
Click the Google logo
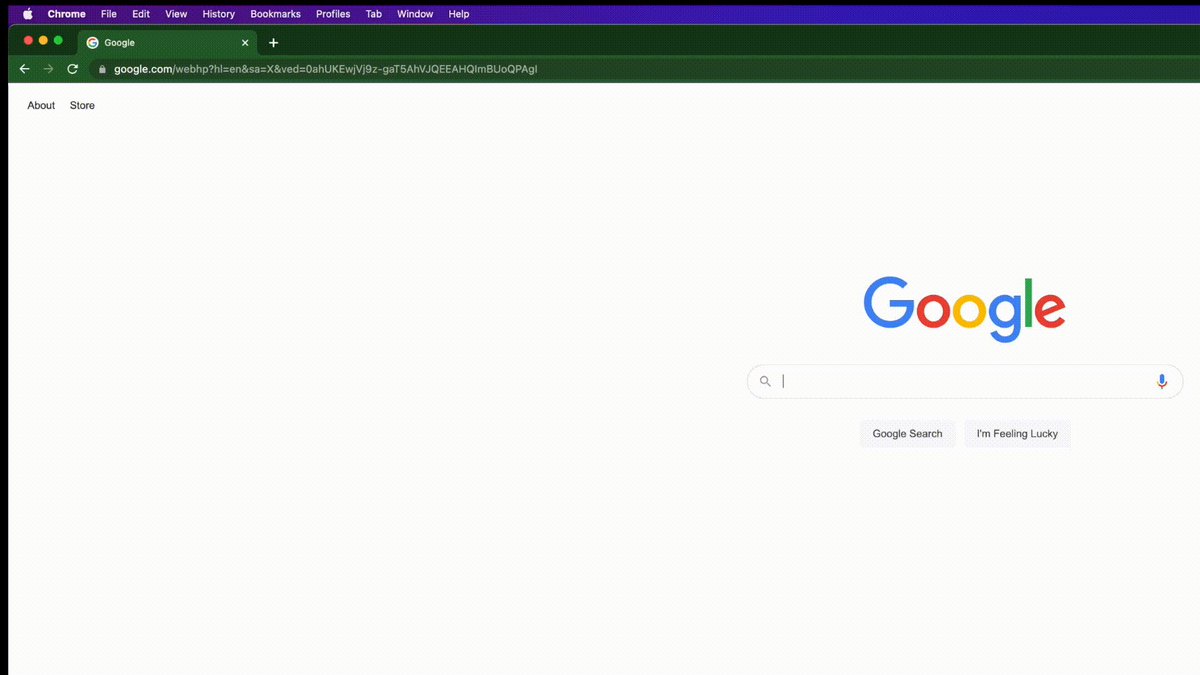point(964,308)
